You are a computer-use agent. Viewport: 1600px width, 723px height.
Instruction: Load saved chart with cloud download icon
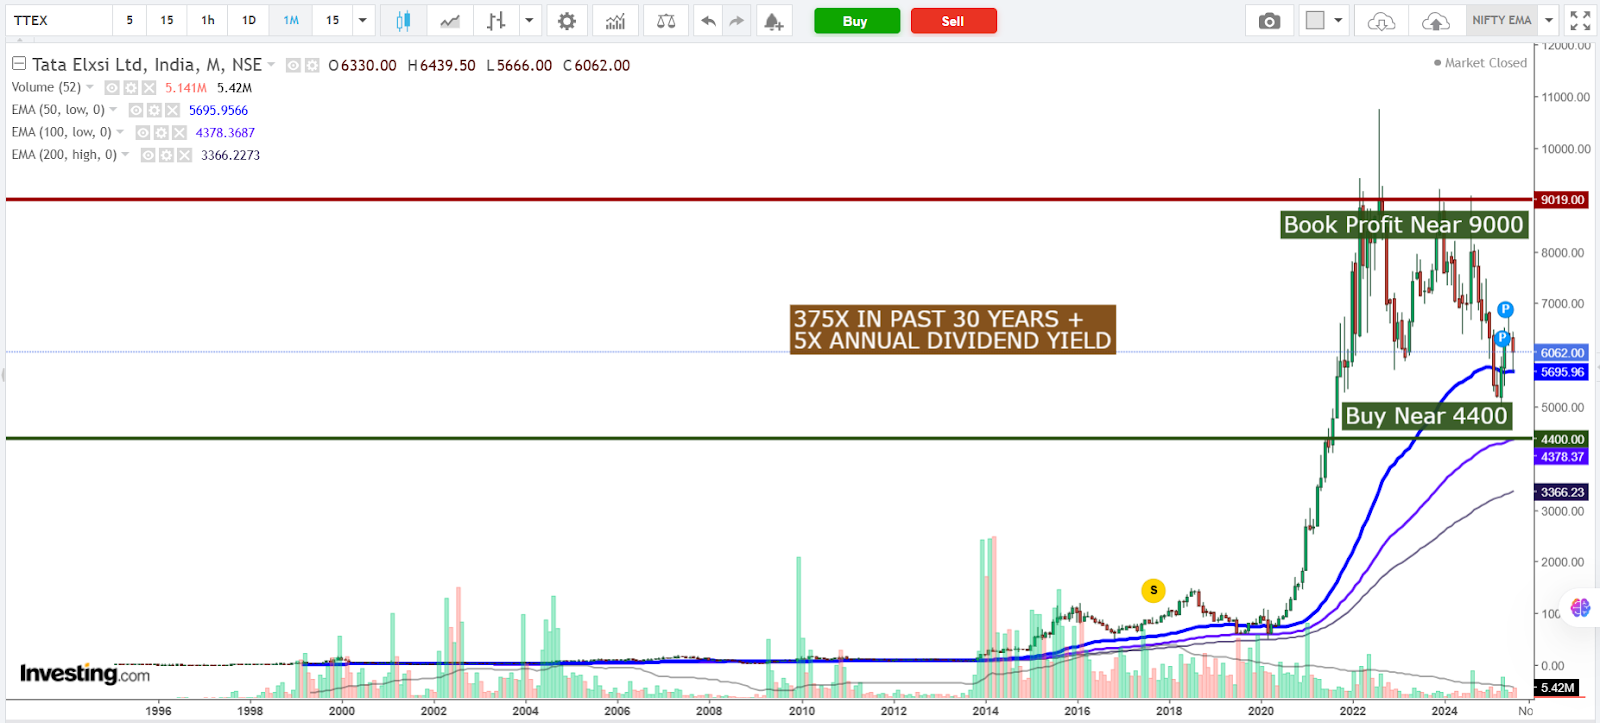pos(1381,20)
